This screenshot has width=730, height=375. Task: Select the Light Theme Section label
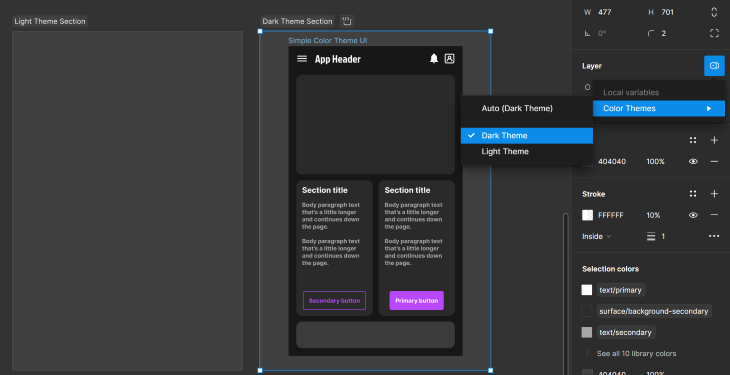[x=50, y=21]
